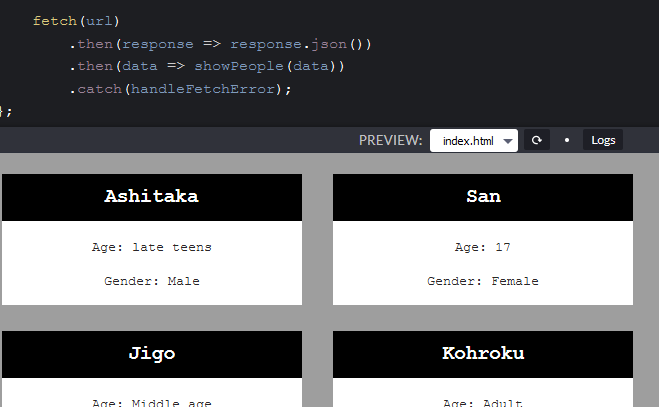Open the index.html preview file dropdown
This screenshot has height=407, width=659.
pyautogui.click(x=474, y=140)
